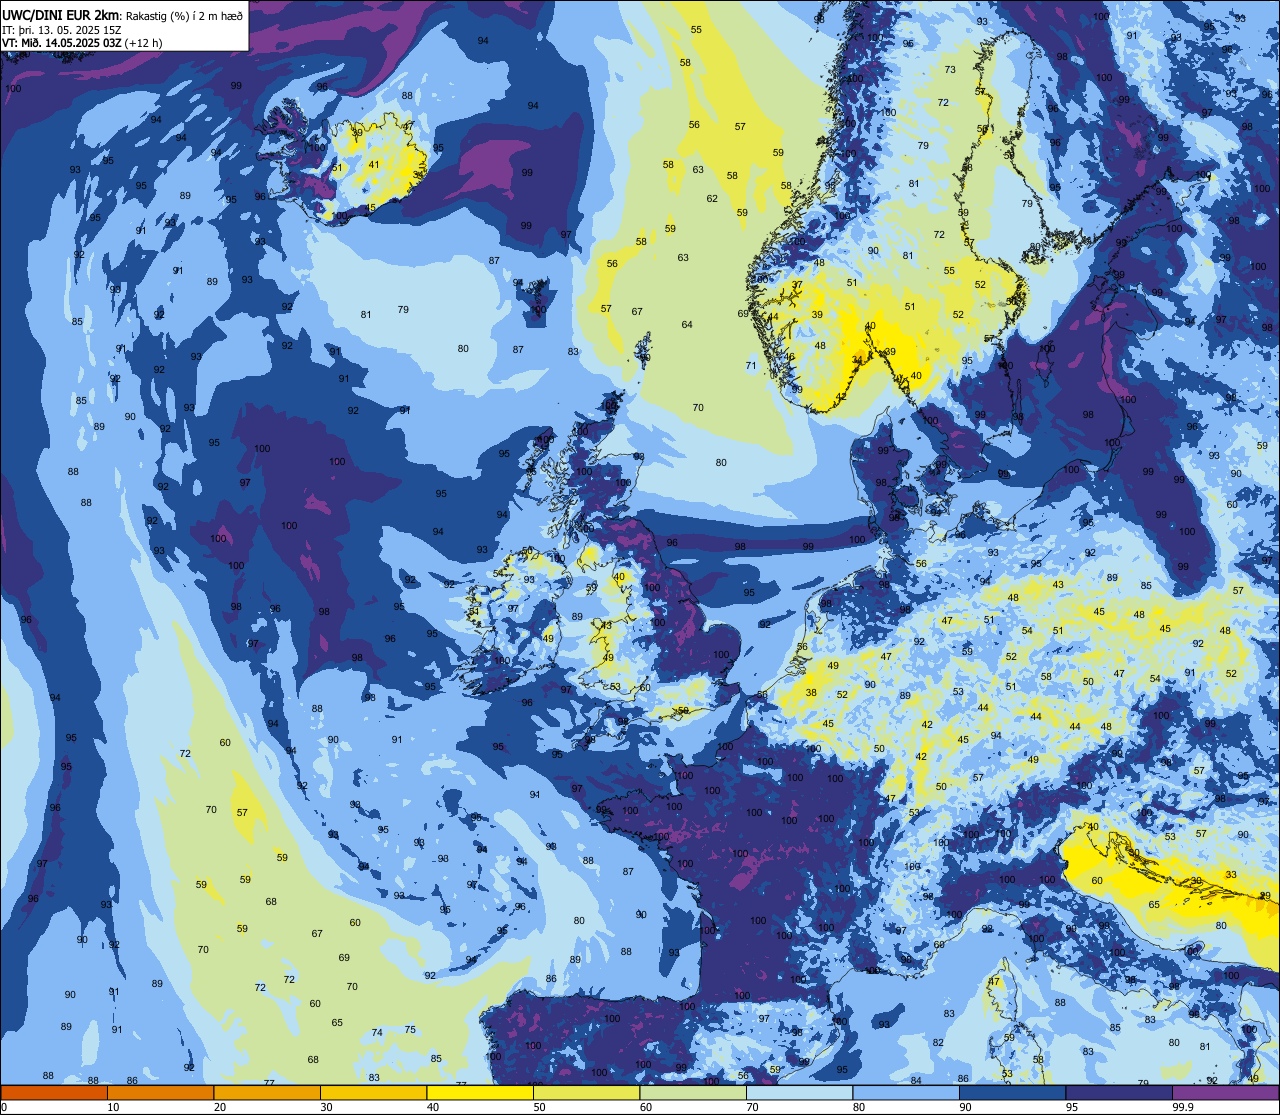Click the initial time 'IT: þri. 13. 05. 2025 15Z'
The height and width of the screenshot is (1115, 1280).
[x=62, y=30]
